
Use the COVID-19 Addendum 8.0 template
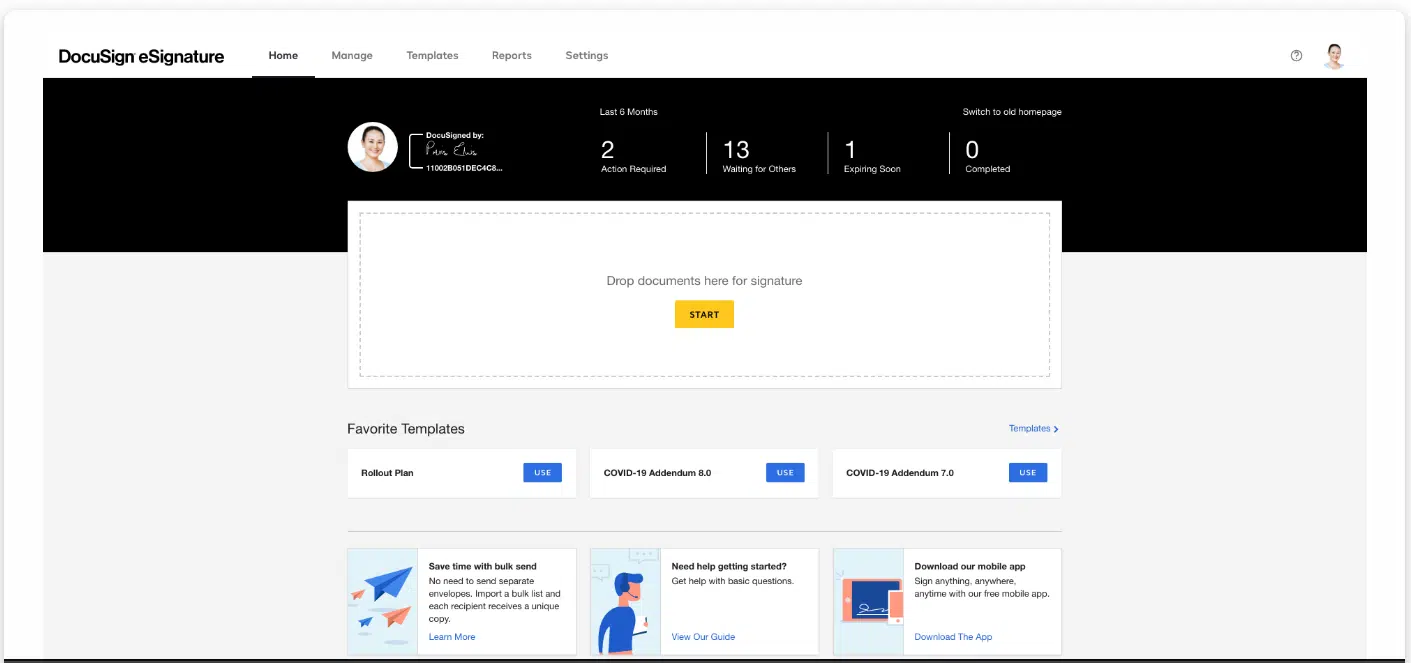(785, 473)
